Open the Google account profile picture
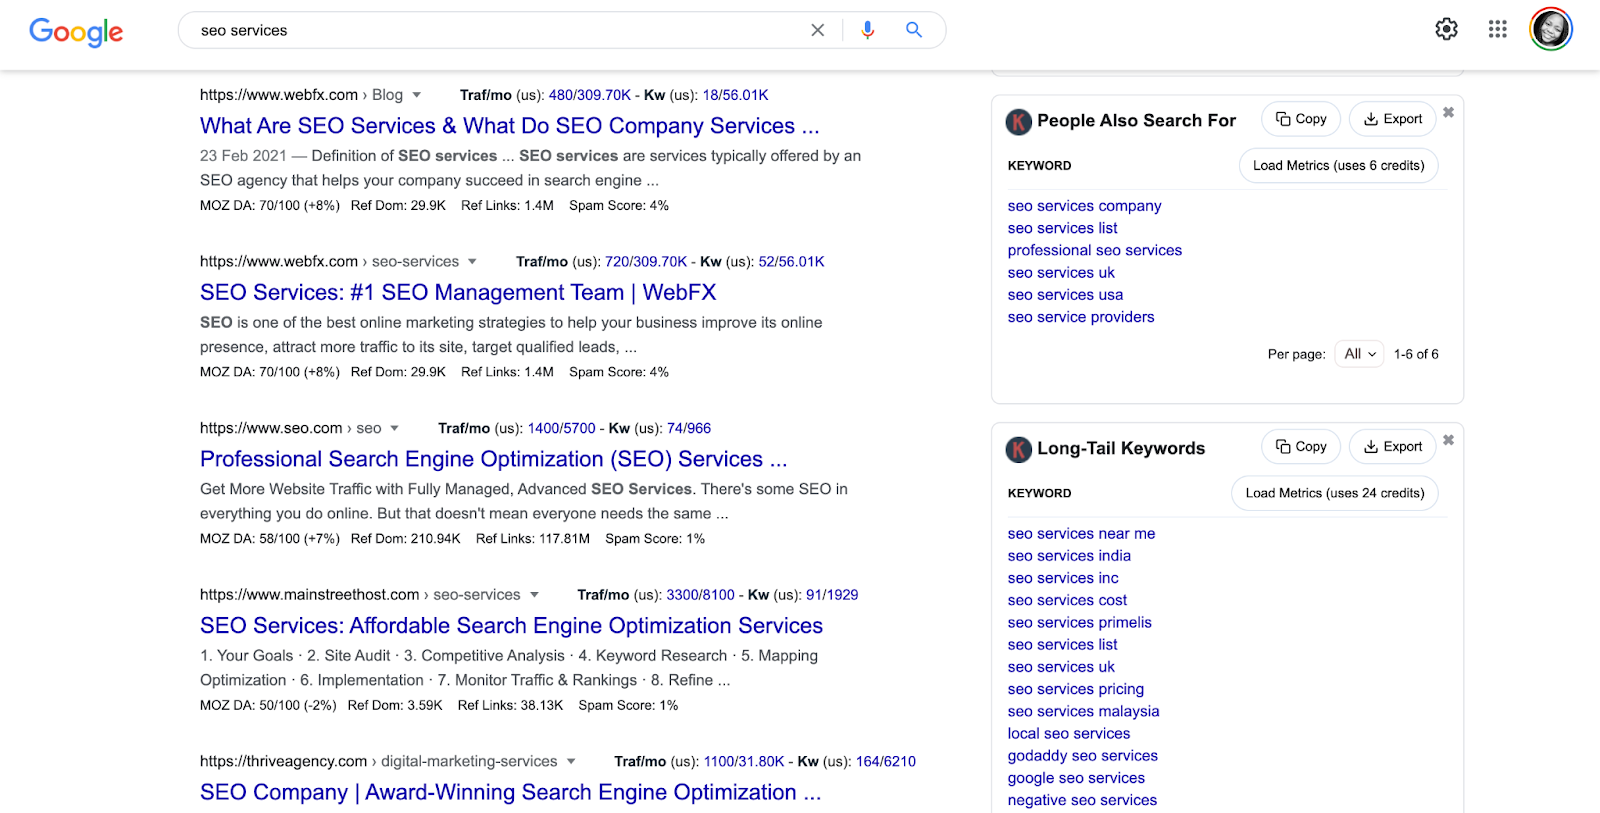The image size is (1600, 813). click(1551, 29)
